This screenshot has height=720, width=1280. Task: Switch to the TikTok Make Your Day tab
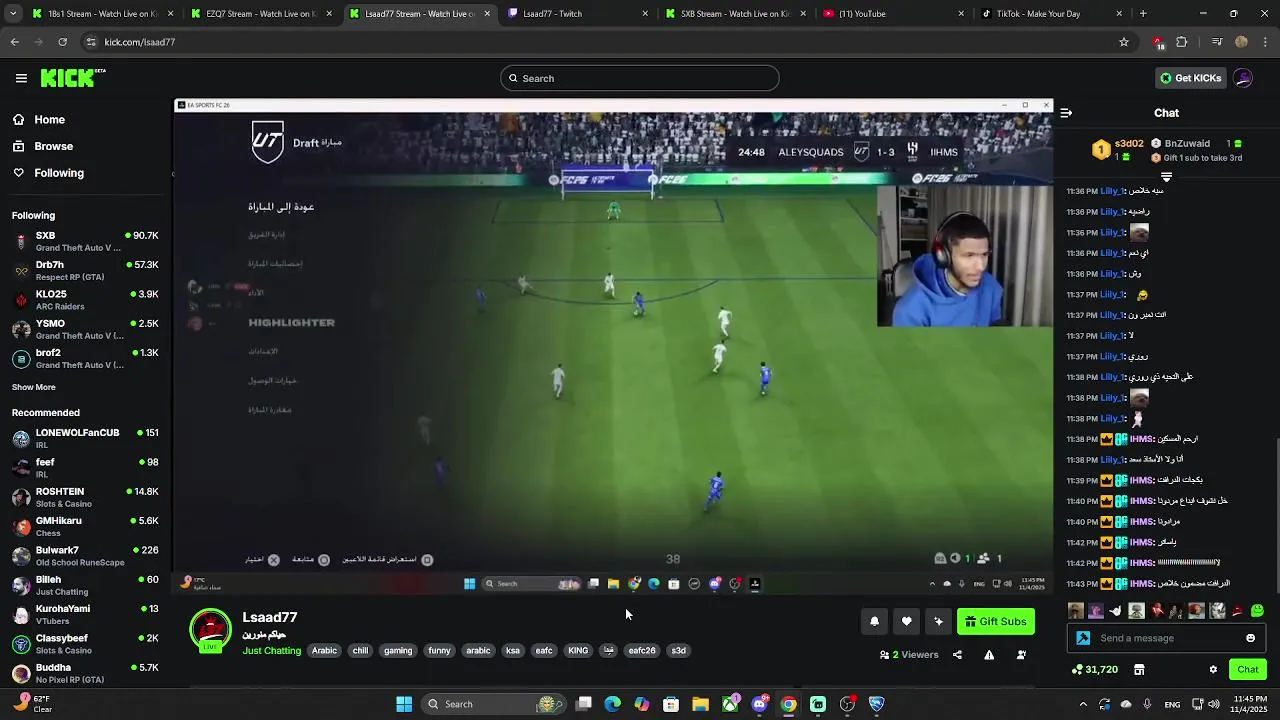pyautogui.click(x=1052, y=14)
